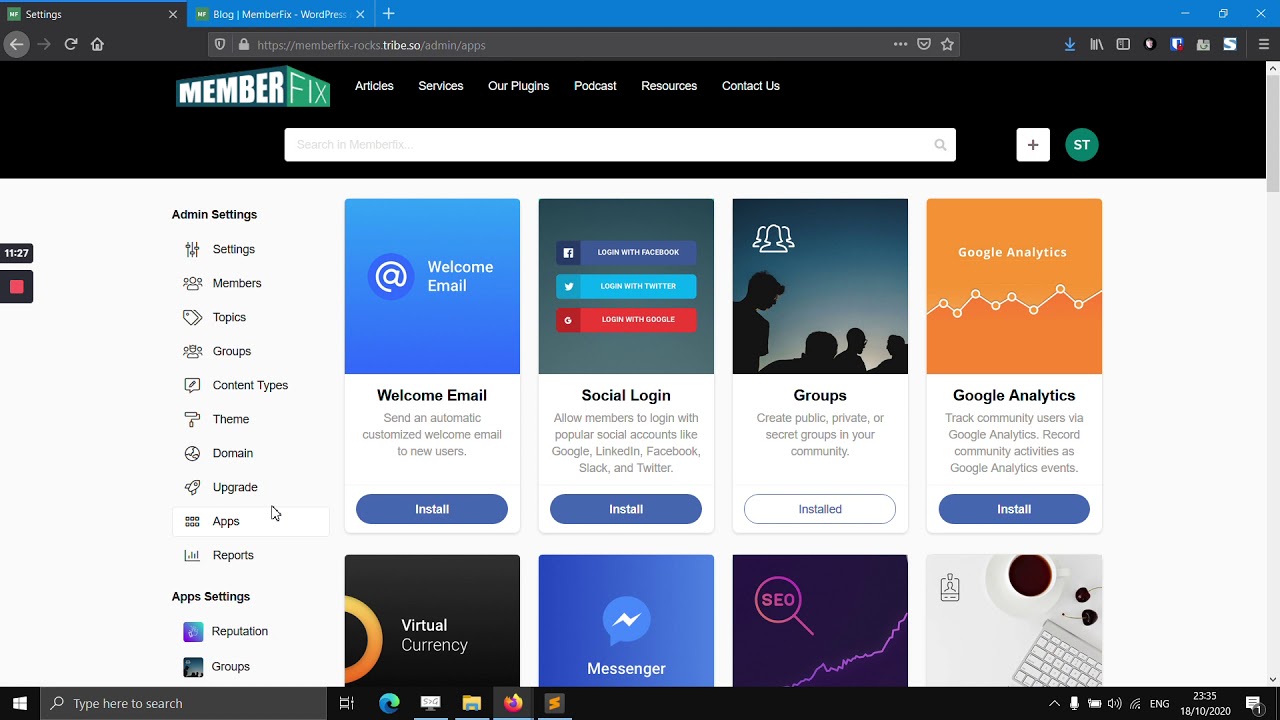Image resolution: width=1280 pixels, height=720 pixels.
Task: Open Firefox hamburger menu
Action: click(1263, 44)
